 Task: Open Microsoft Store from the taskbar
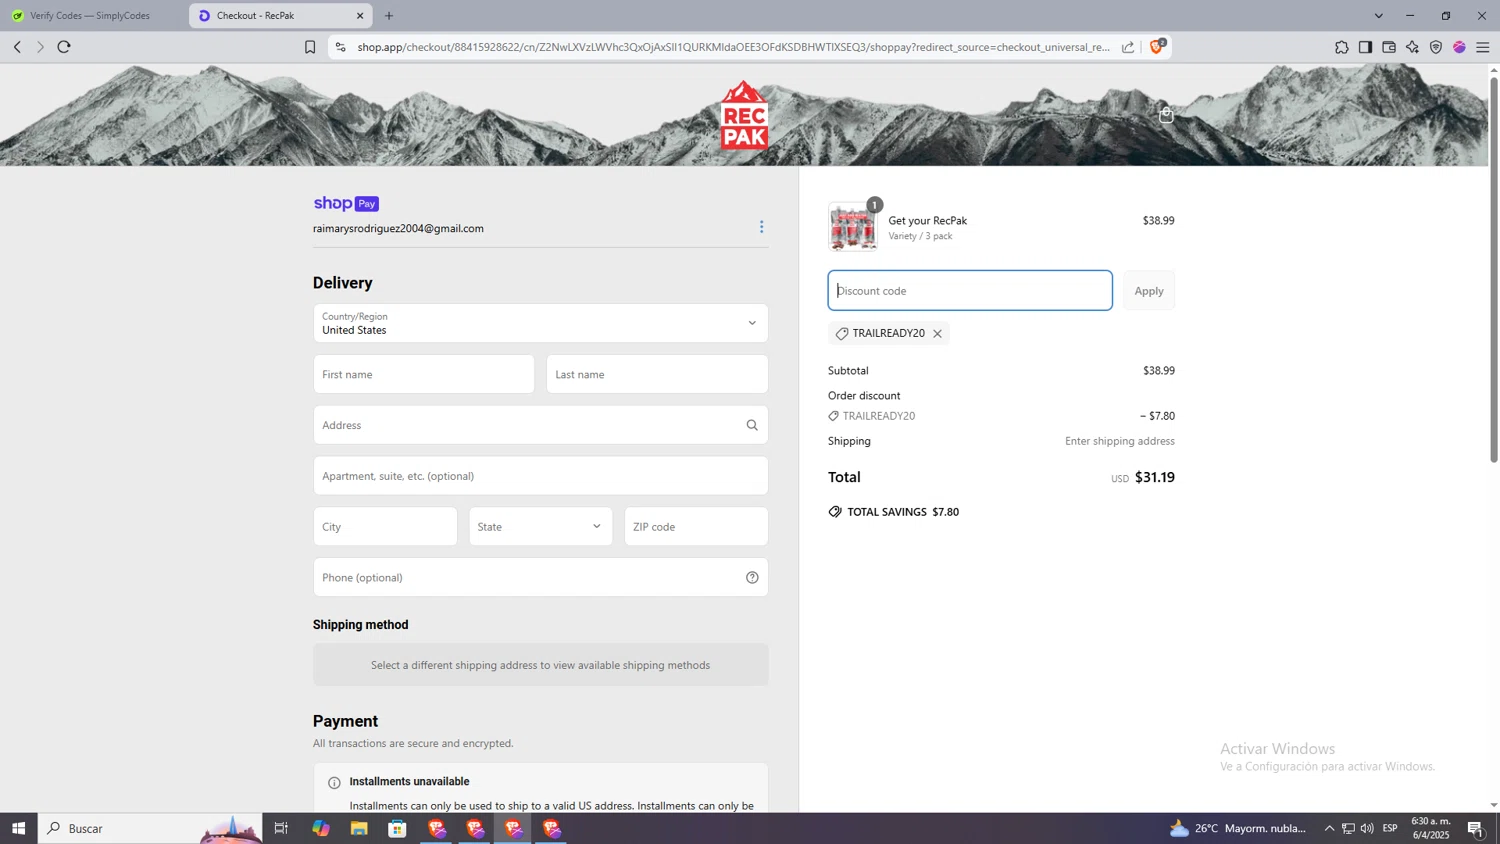pyautogui.click(x=397, y=828)
